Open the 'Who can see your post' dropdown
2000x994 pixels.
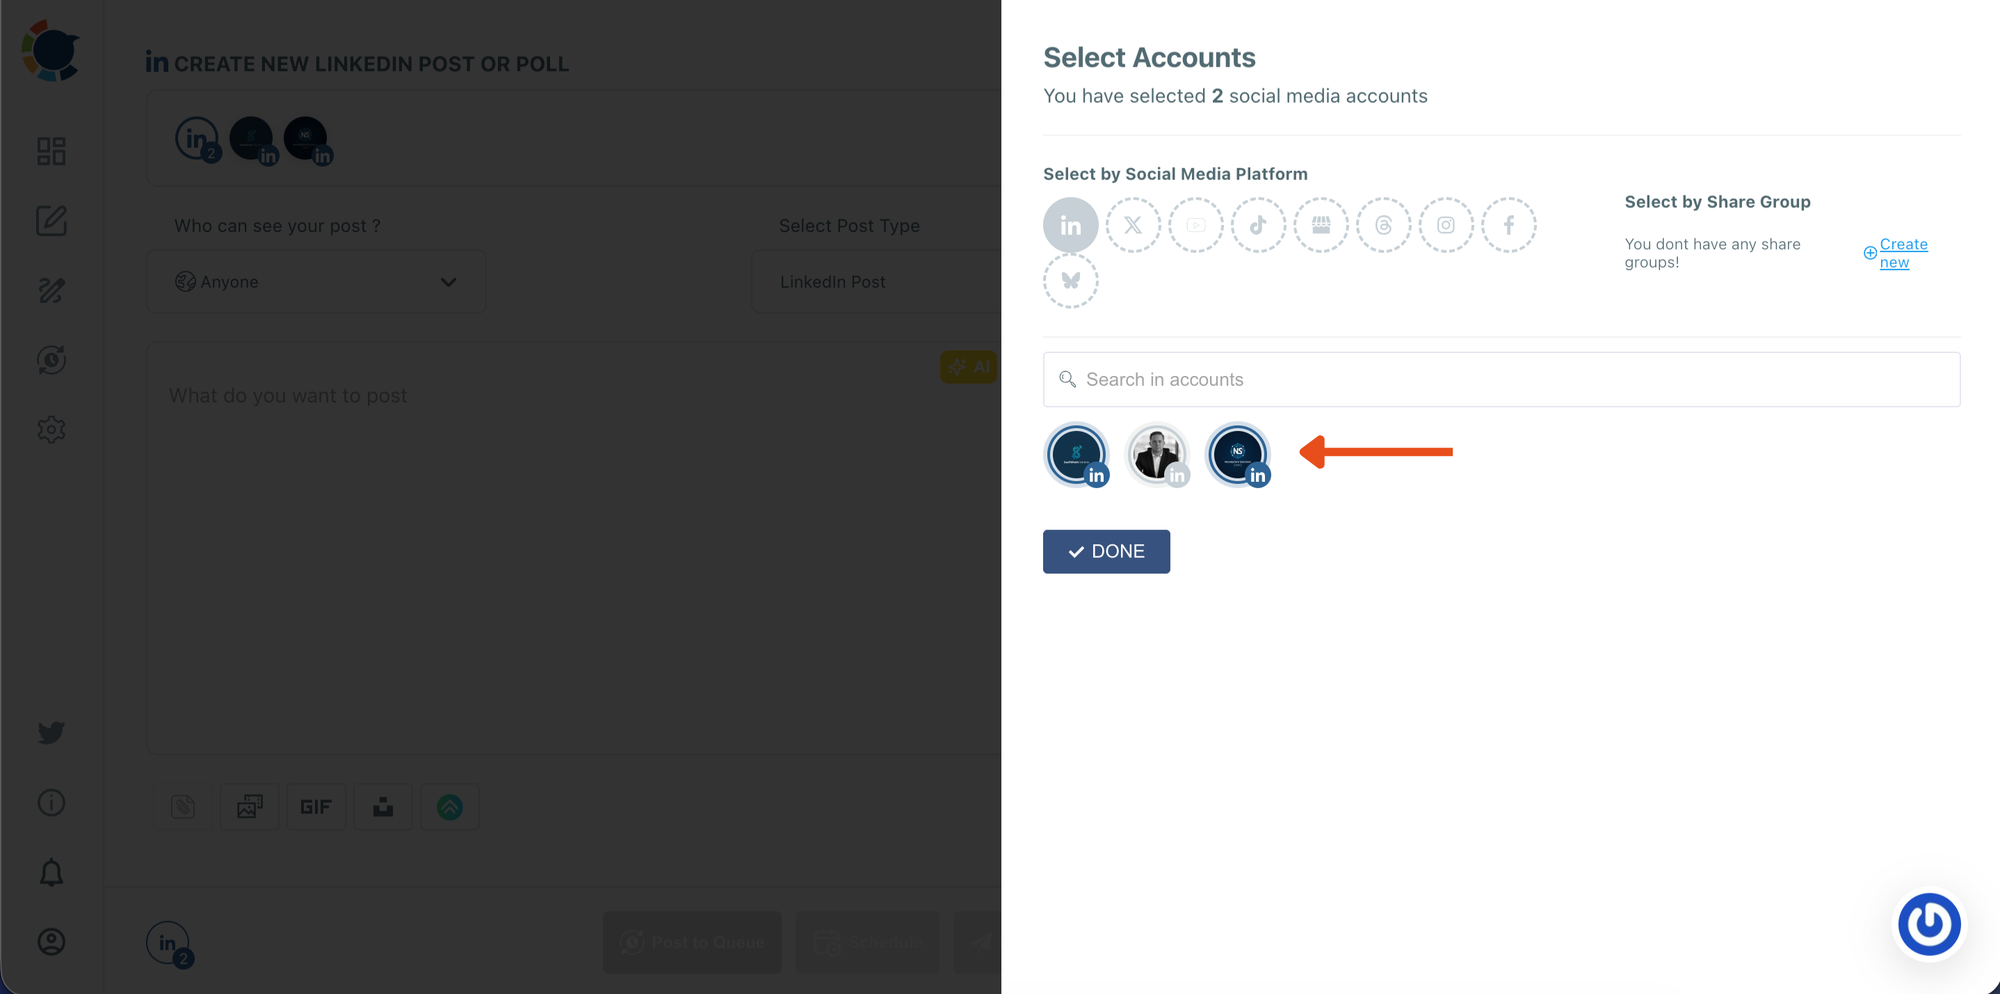pos(316,281)
